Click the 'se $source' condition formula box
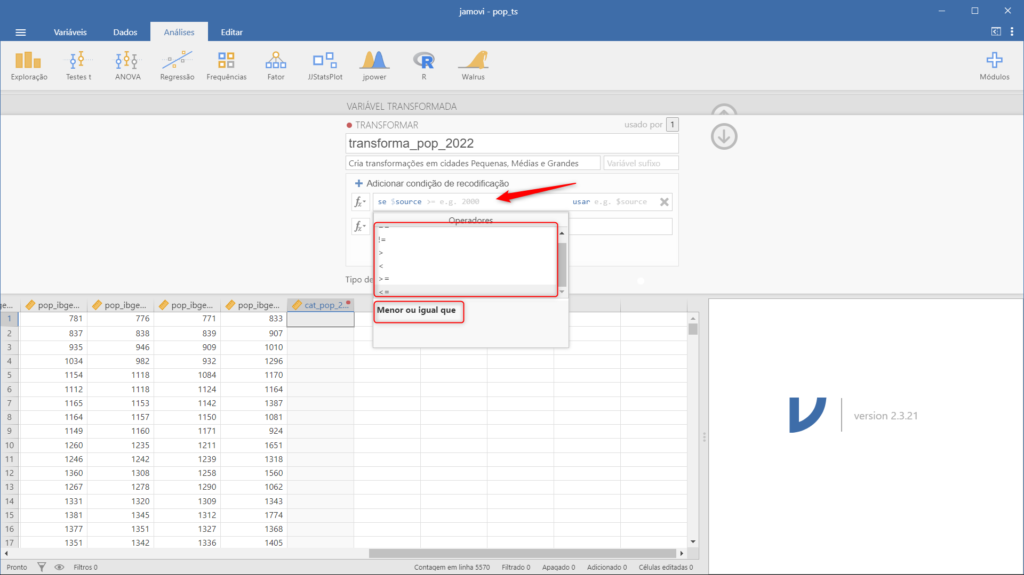The image size is (1024, 575). pyautogui.click(x=470, y=202)
